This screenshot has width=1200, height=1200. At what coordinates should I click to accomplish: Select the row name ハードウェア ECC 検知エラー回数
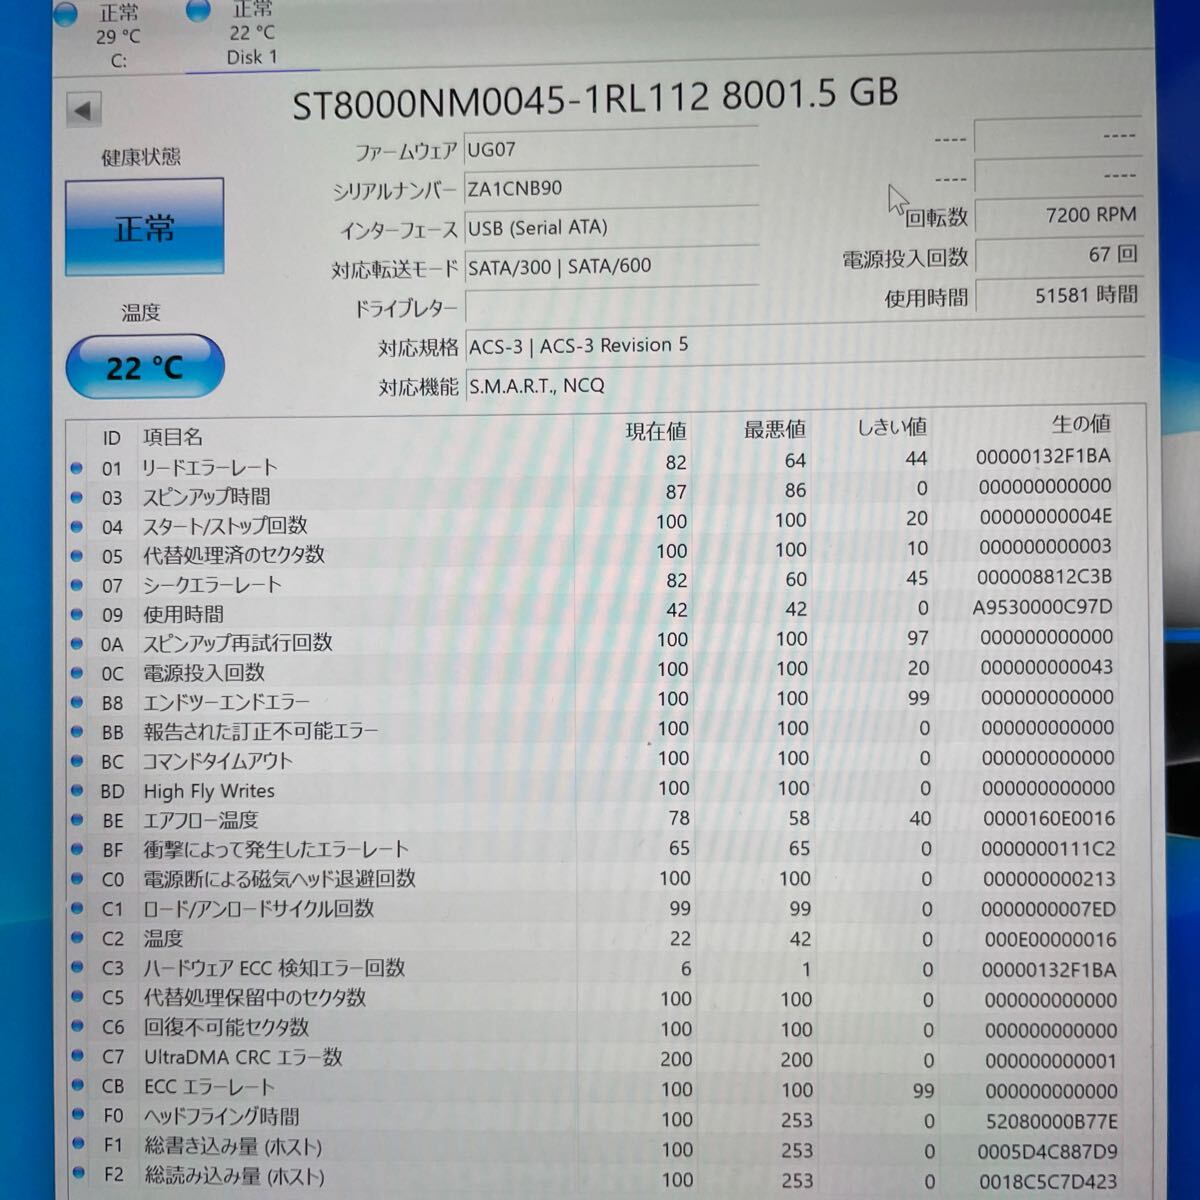274,968
